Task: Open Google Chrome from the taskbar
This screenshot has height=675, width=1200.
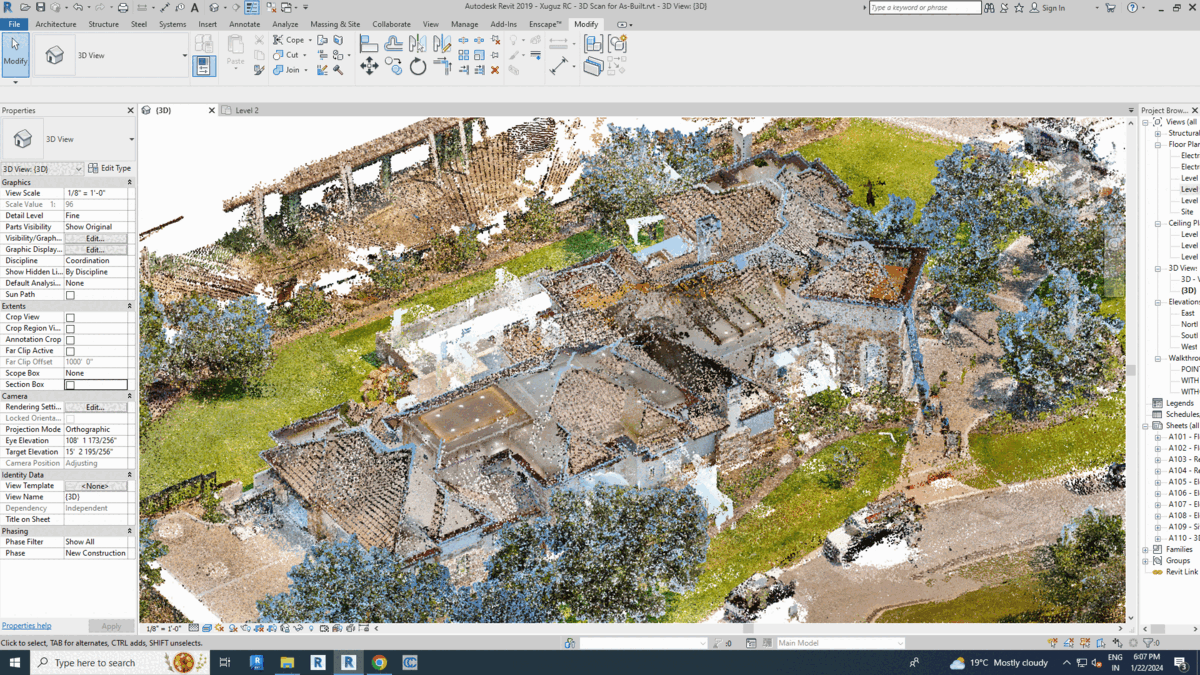Action: (x=379, y=662)
